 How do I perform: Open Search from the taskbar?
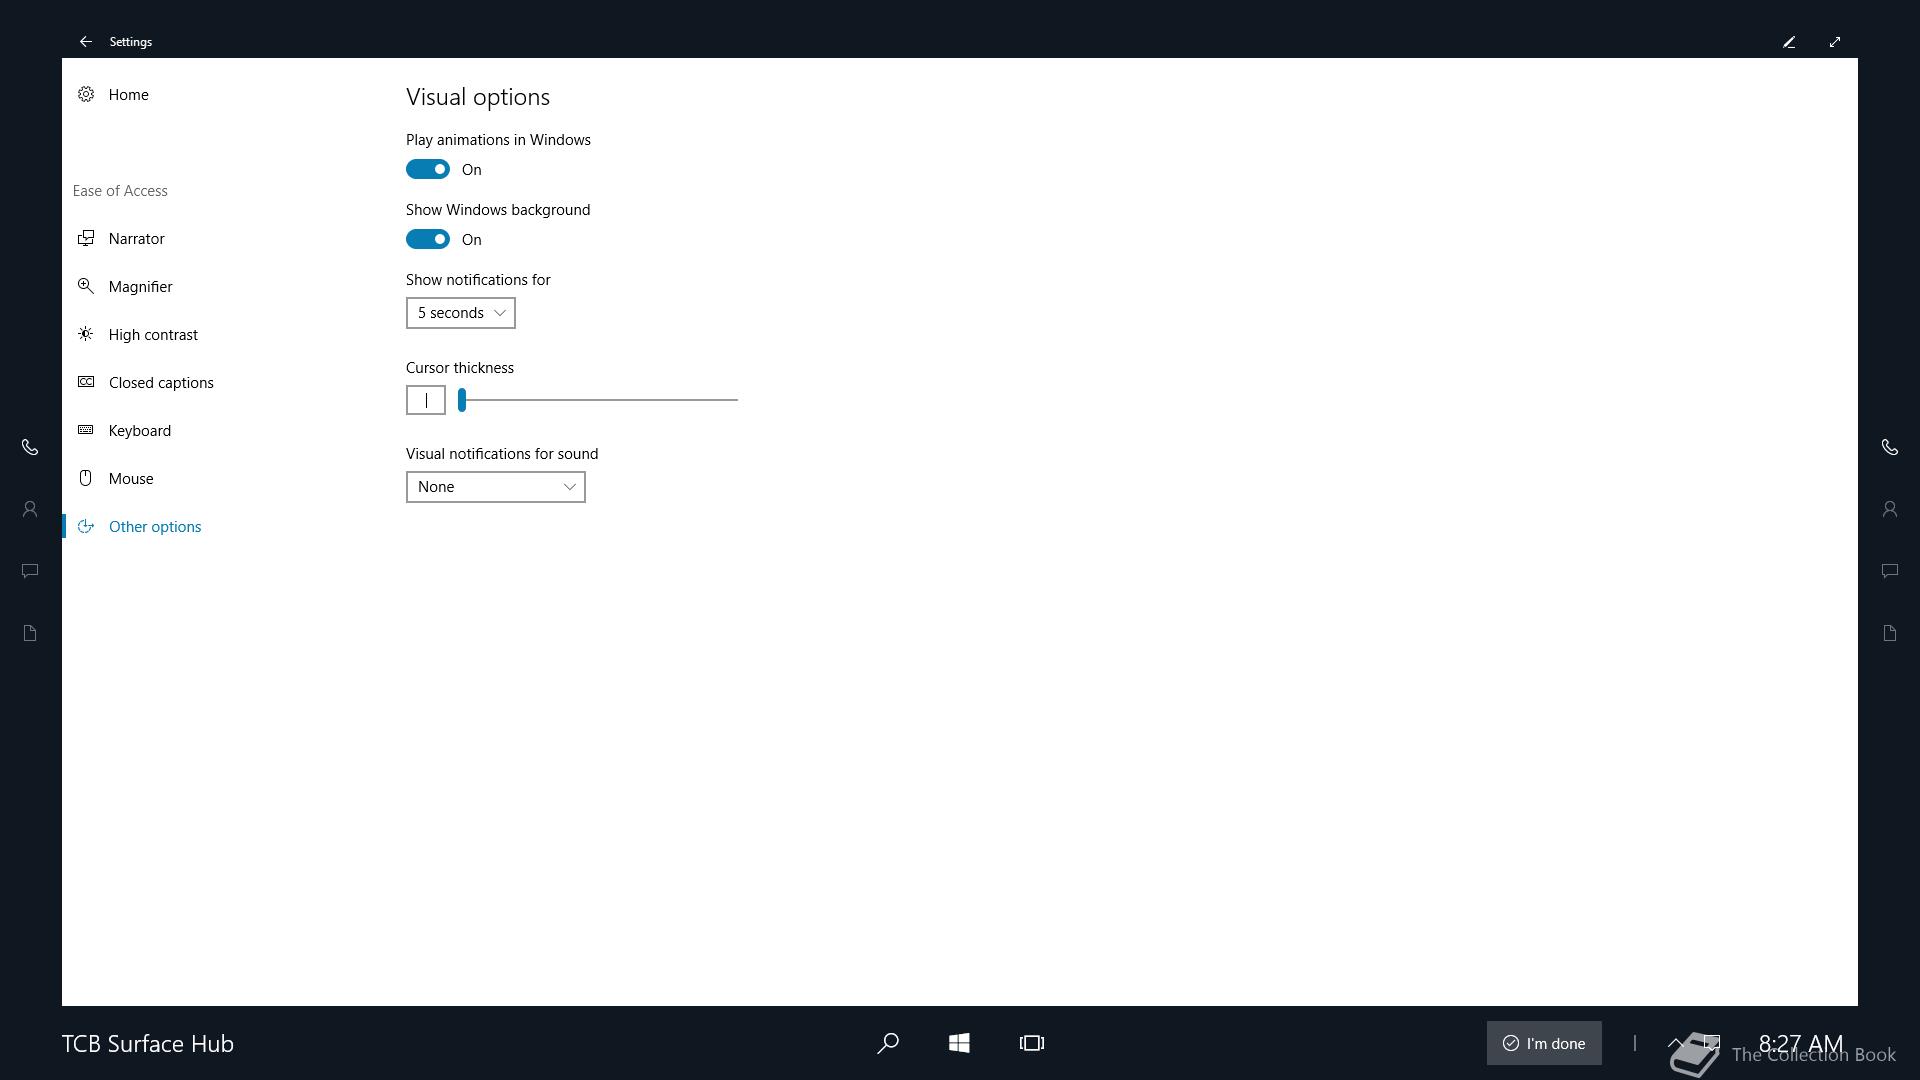[887, 1043]
